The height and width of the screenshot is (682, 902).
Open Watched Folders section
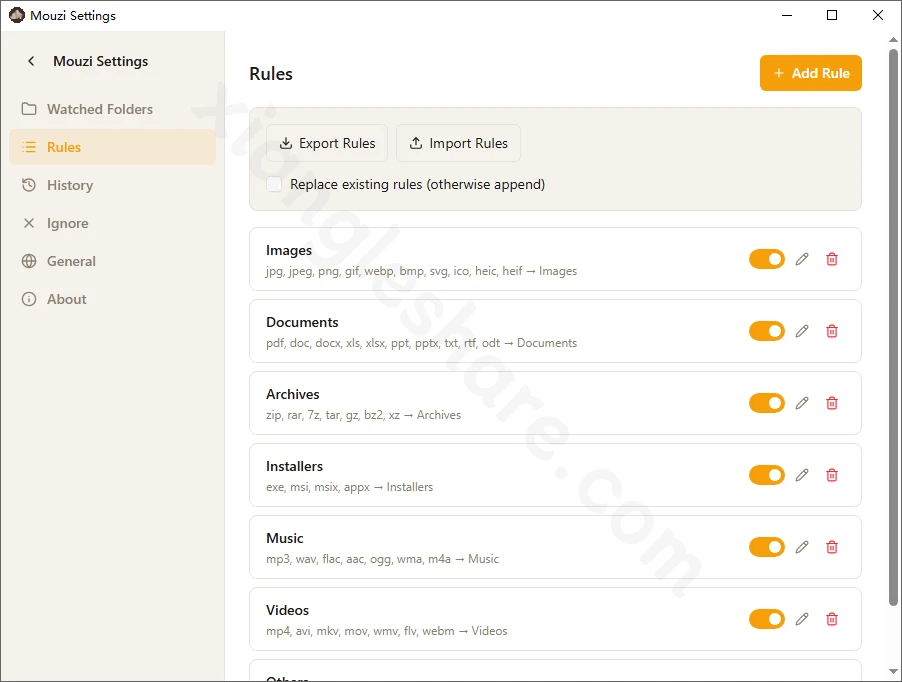coord(112,109)
